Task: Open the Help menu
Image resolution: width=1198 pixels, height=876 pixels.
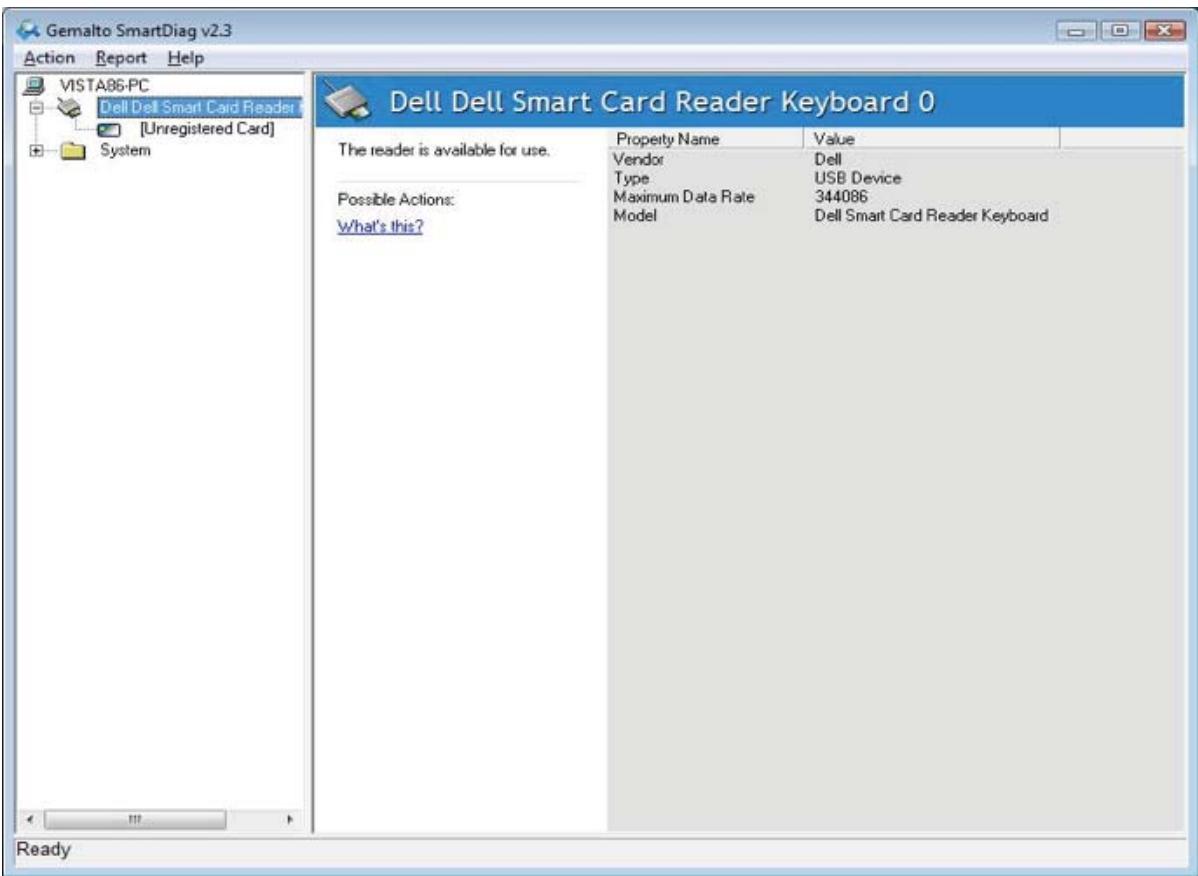Action: pyautogui.click(x=186, y=58)
